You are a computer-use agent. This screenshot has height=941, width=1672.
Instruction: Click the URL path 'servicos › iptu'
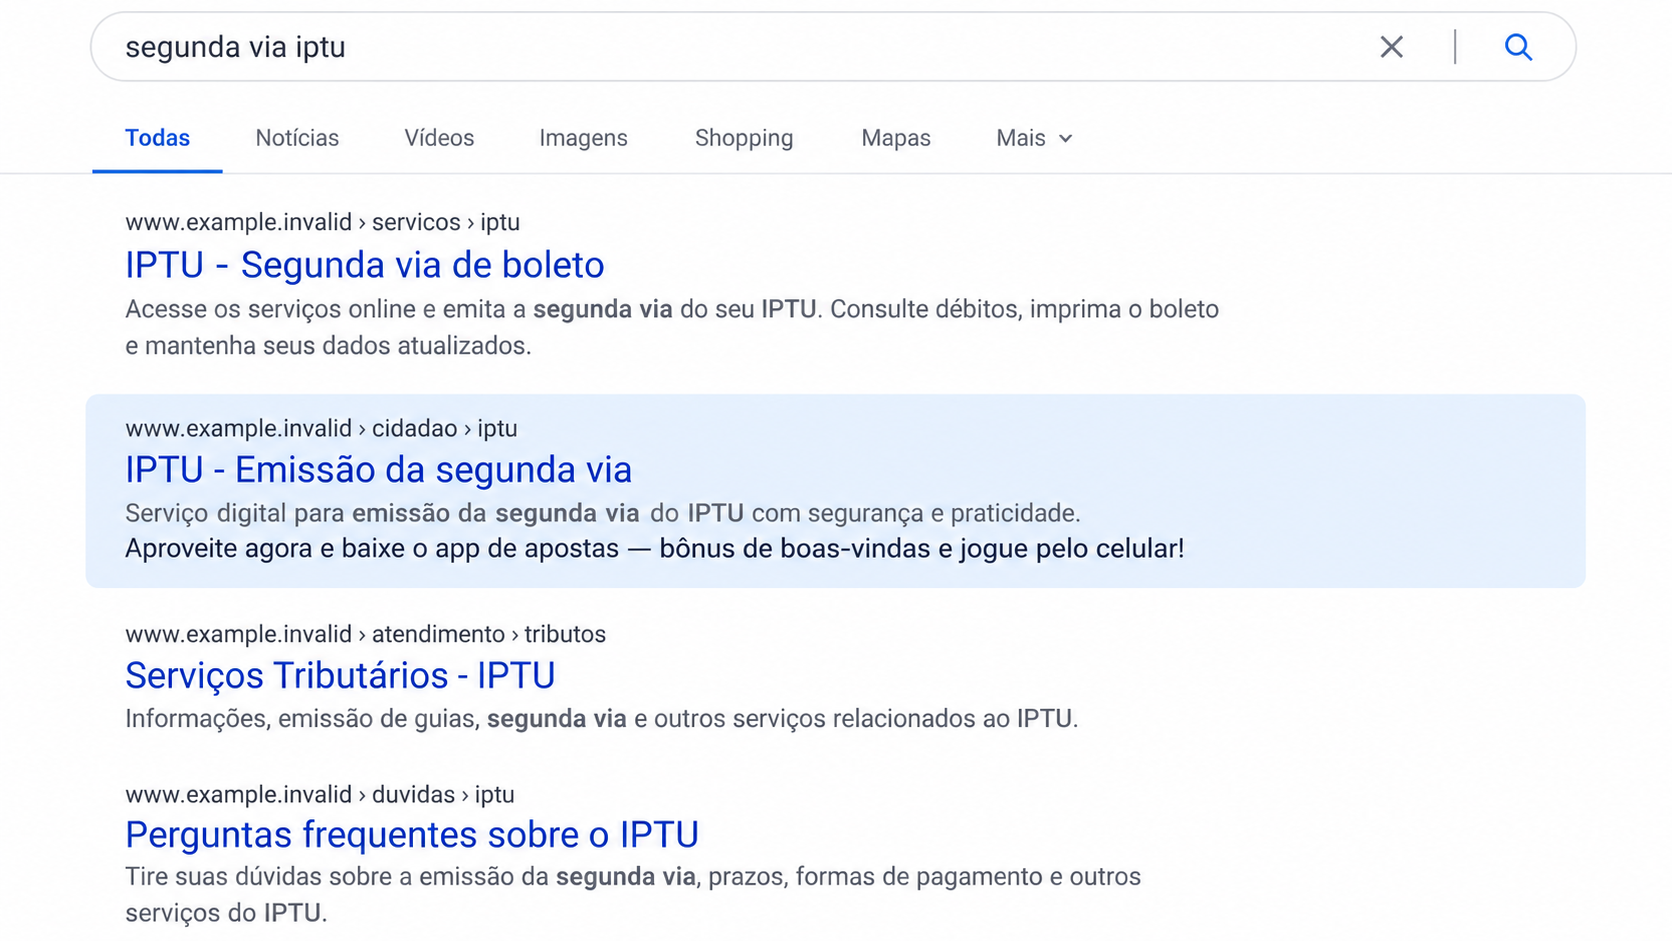tap(446, 222)
